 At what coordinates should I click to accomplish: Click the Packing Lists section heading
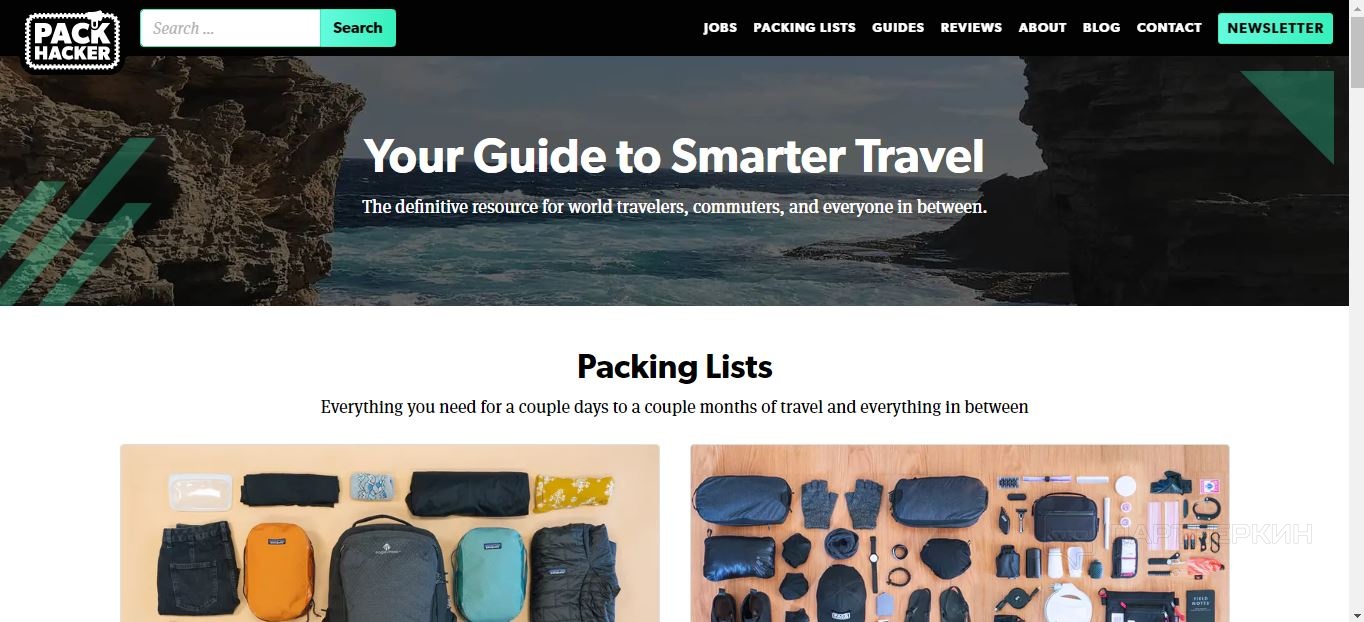pos(675,366)
